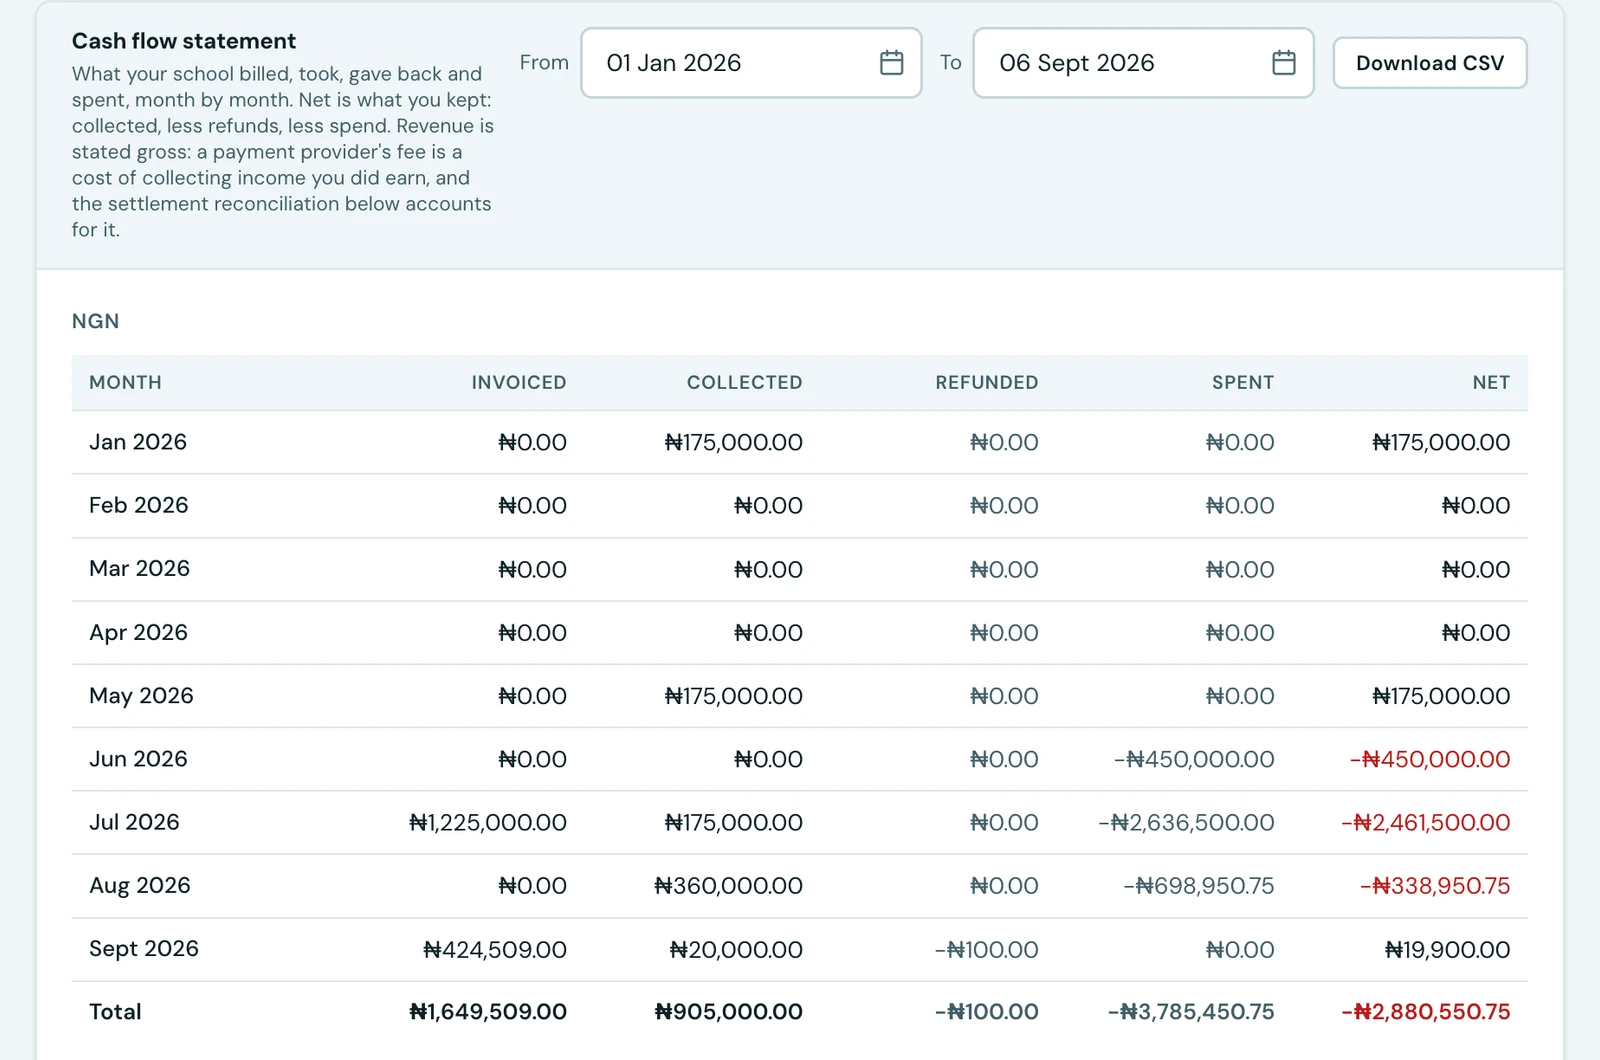
Task: Click the Feb 2026 row label
Action: pyautogui.click(x=139, y=505)
